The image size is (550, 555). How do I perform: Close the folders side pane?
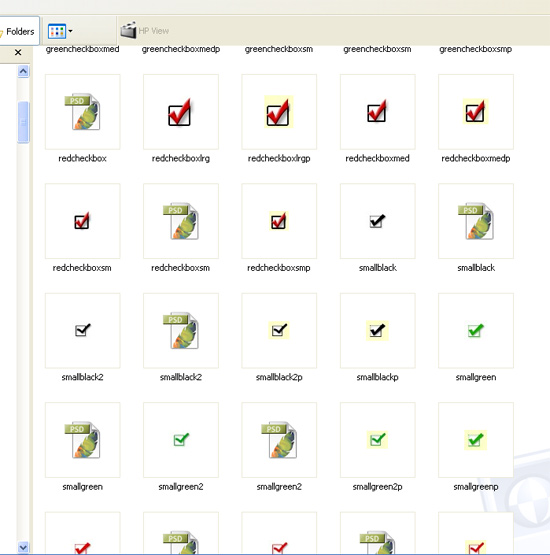point(18,53)
